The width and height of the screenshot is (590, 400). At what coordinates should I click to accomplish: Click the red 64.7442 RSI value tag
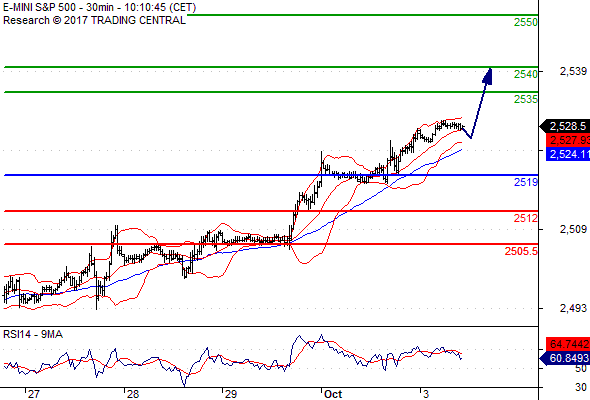568,344
